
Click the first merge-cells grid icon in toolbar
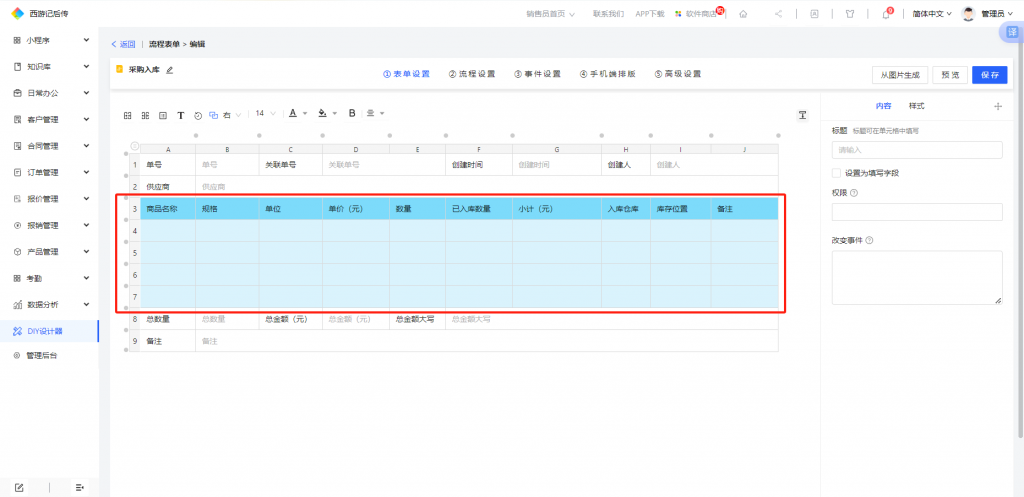pyautogui.click(x=128, y=115)
